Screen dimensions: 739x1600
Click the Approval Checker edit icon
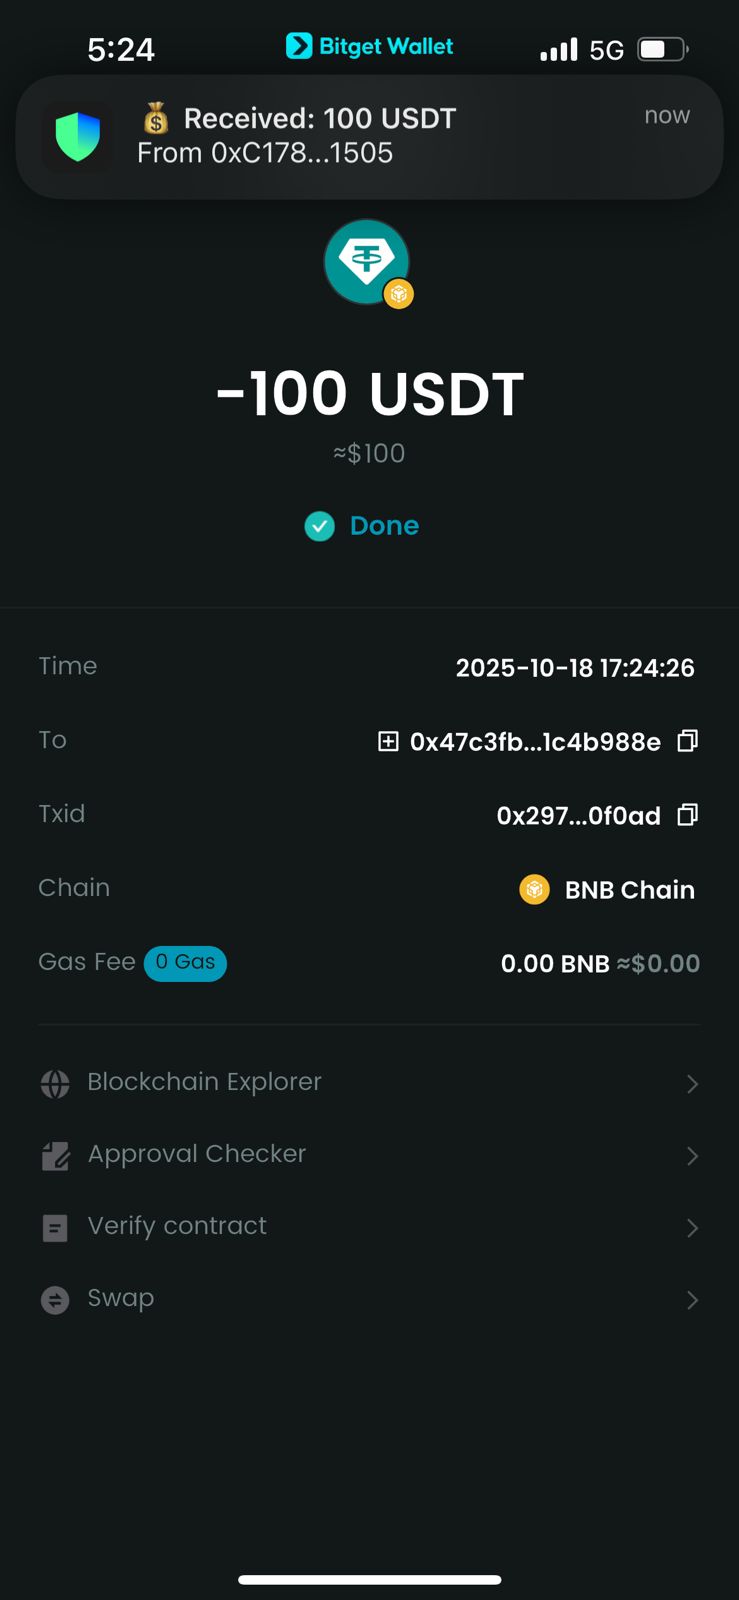(55, 1156)
